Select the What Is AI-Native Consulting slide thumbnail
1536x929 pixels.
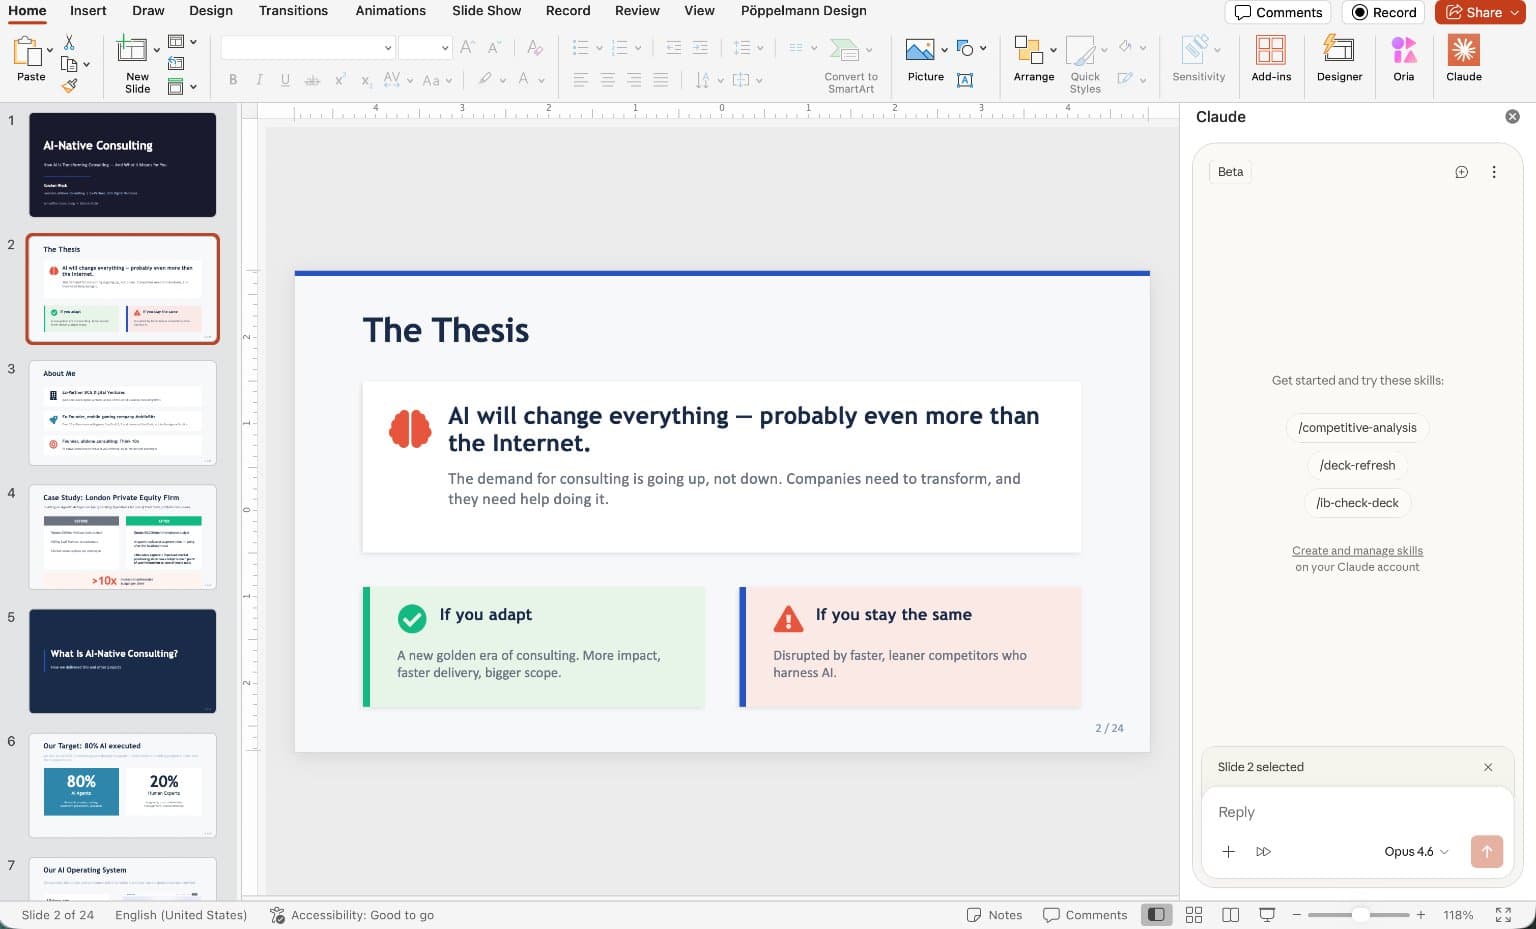(x=122, y=661)
